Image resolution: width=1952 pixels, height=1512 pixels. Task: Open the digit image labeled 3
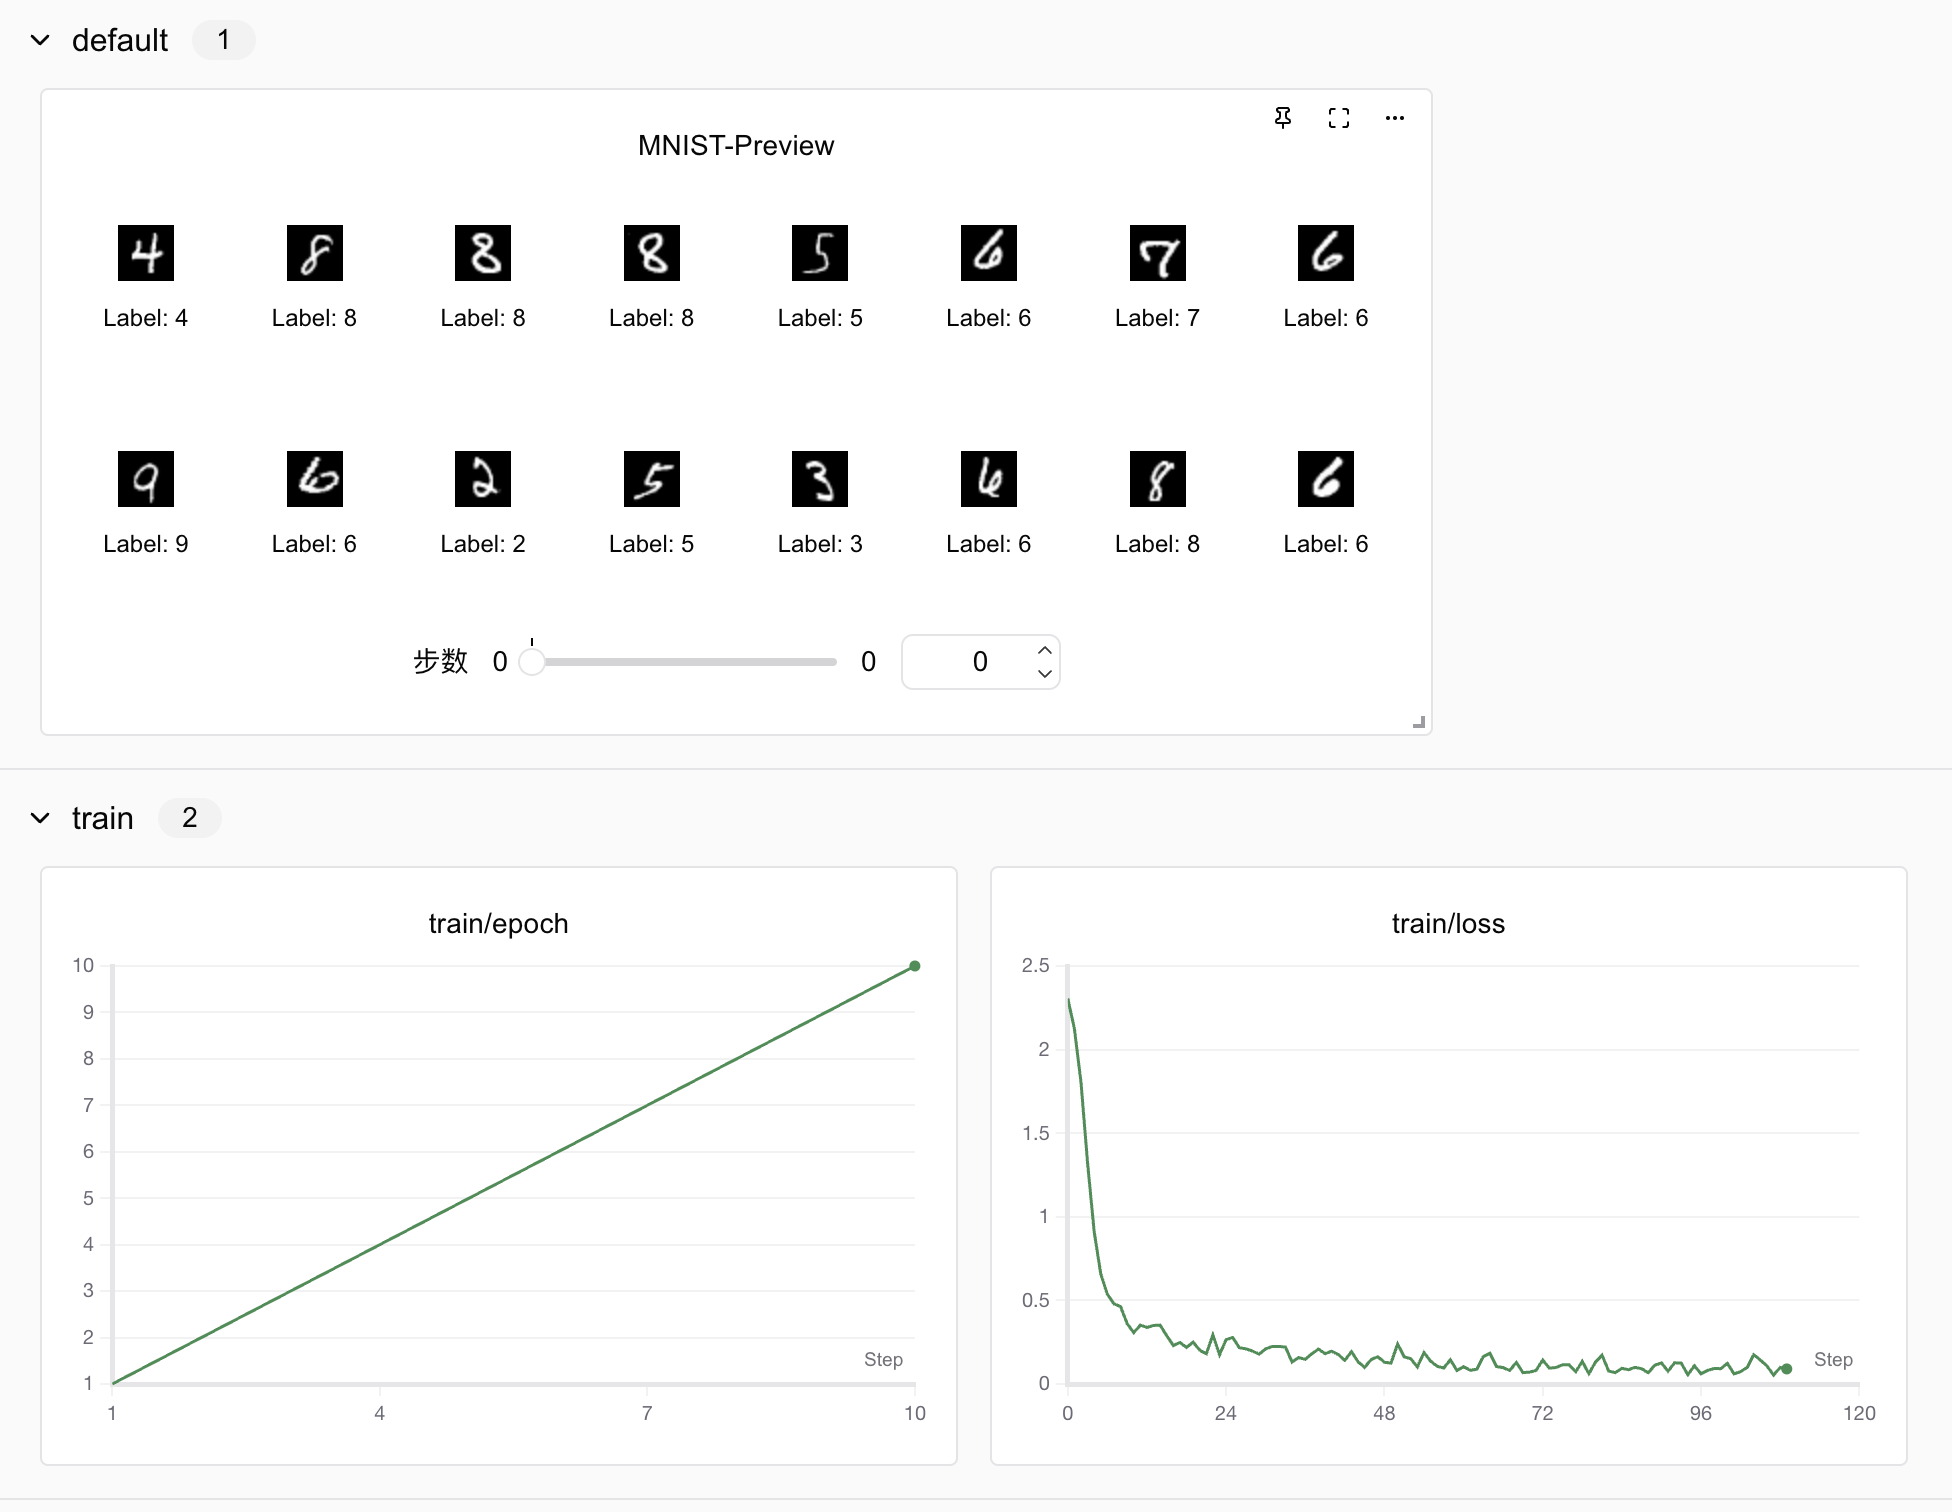coord(820,479)
